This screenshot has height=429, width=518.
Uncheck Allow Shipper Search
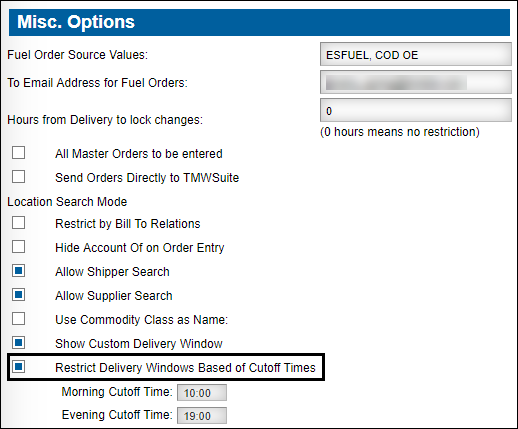pyautogui.click(x=18, y=271)
